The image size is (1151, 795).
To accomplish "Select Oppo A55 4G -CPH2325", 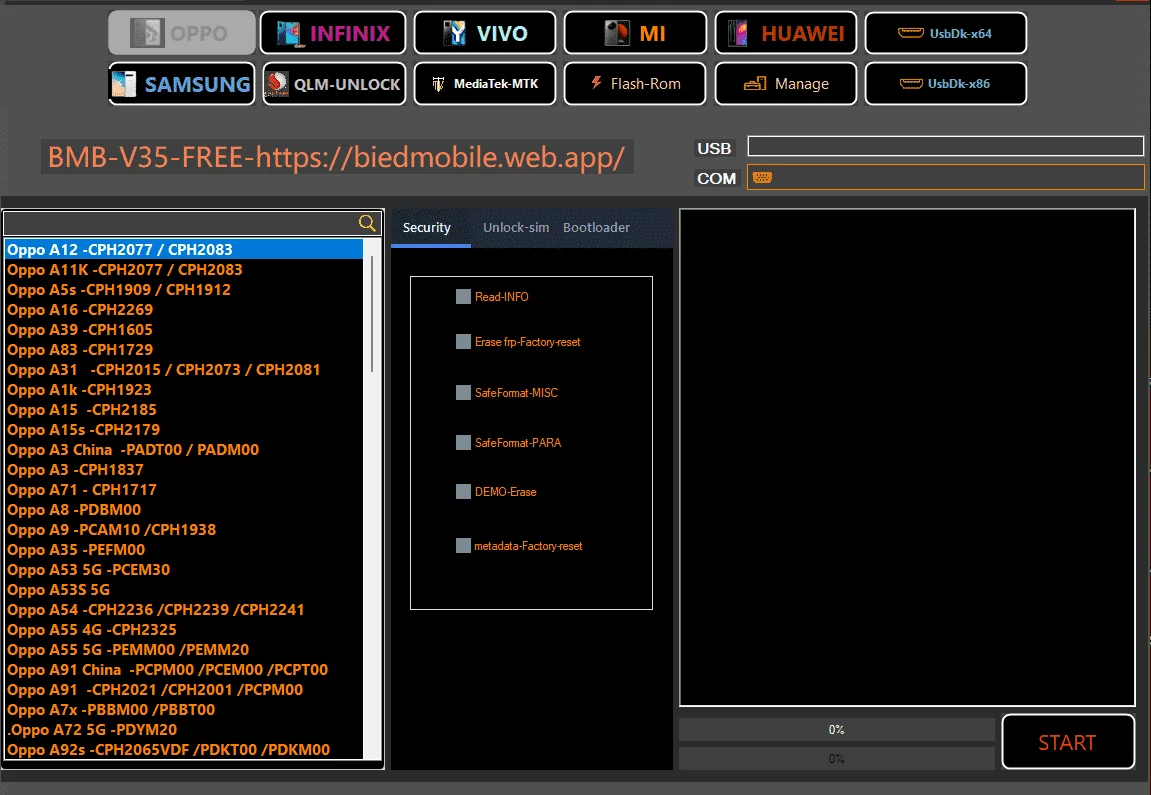I will click(184, 630).
